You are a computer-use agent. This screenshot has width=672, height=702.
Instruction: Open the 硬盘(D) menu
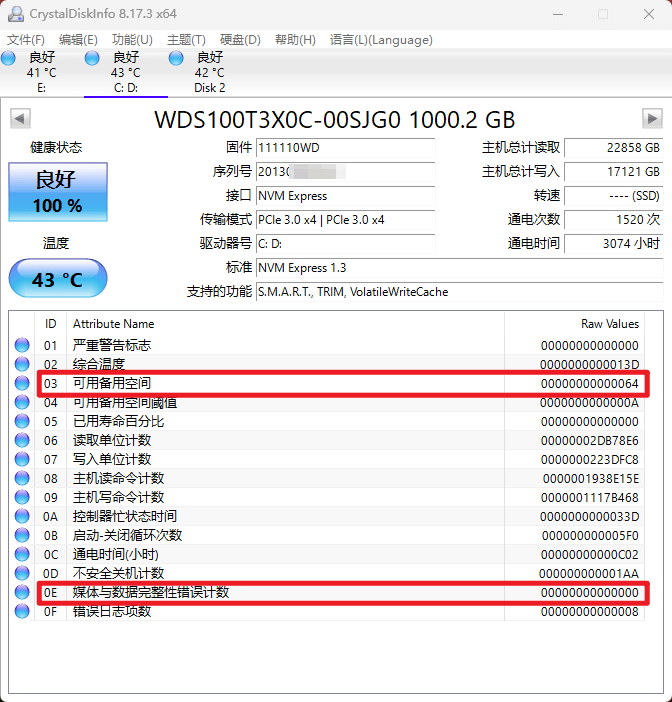[x=240, y=40]
